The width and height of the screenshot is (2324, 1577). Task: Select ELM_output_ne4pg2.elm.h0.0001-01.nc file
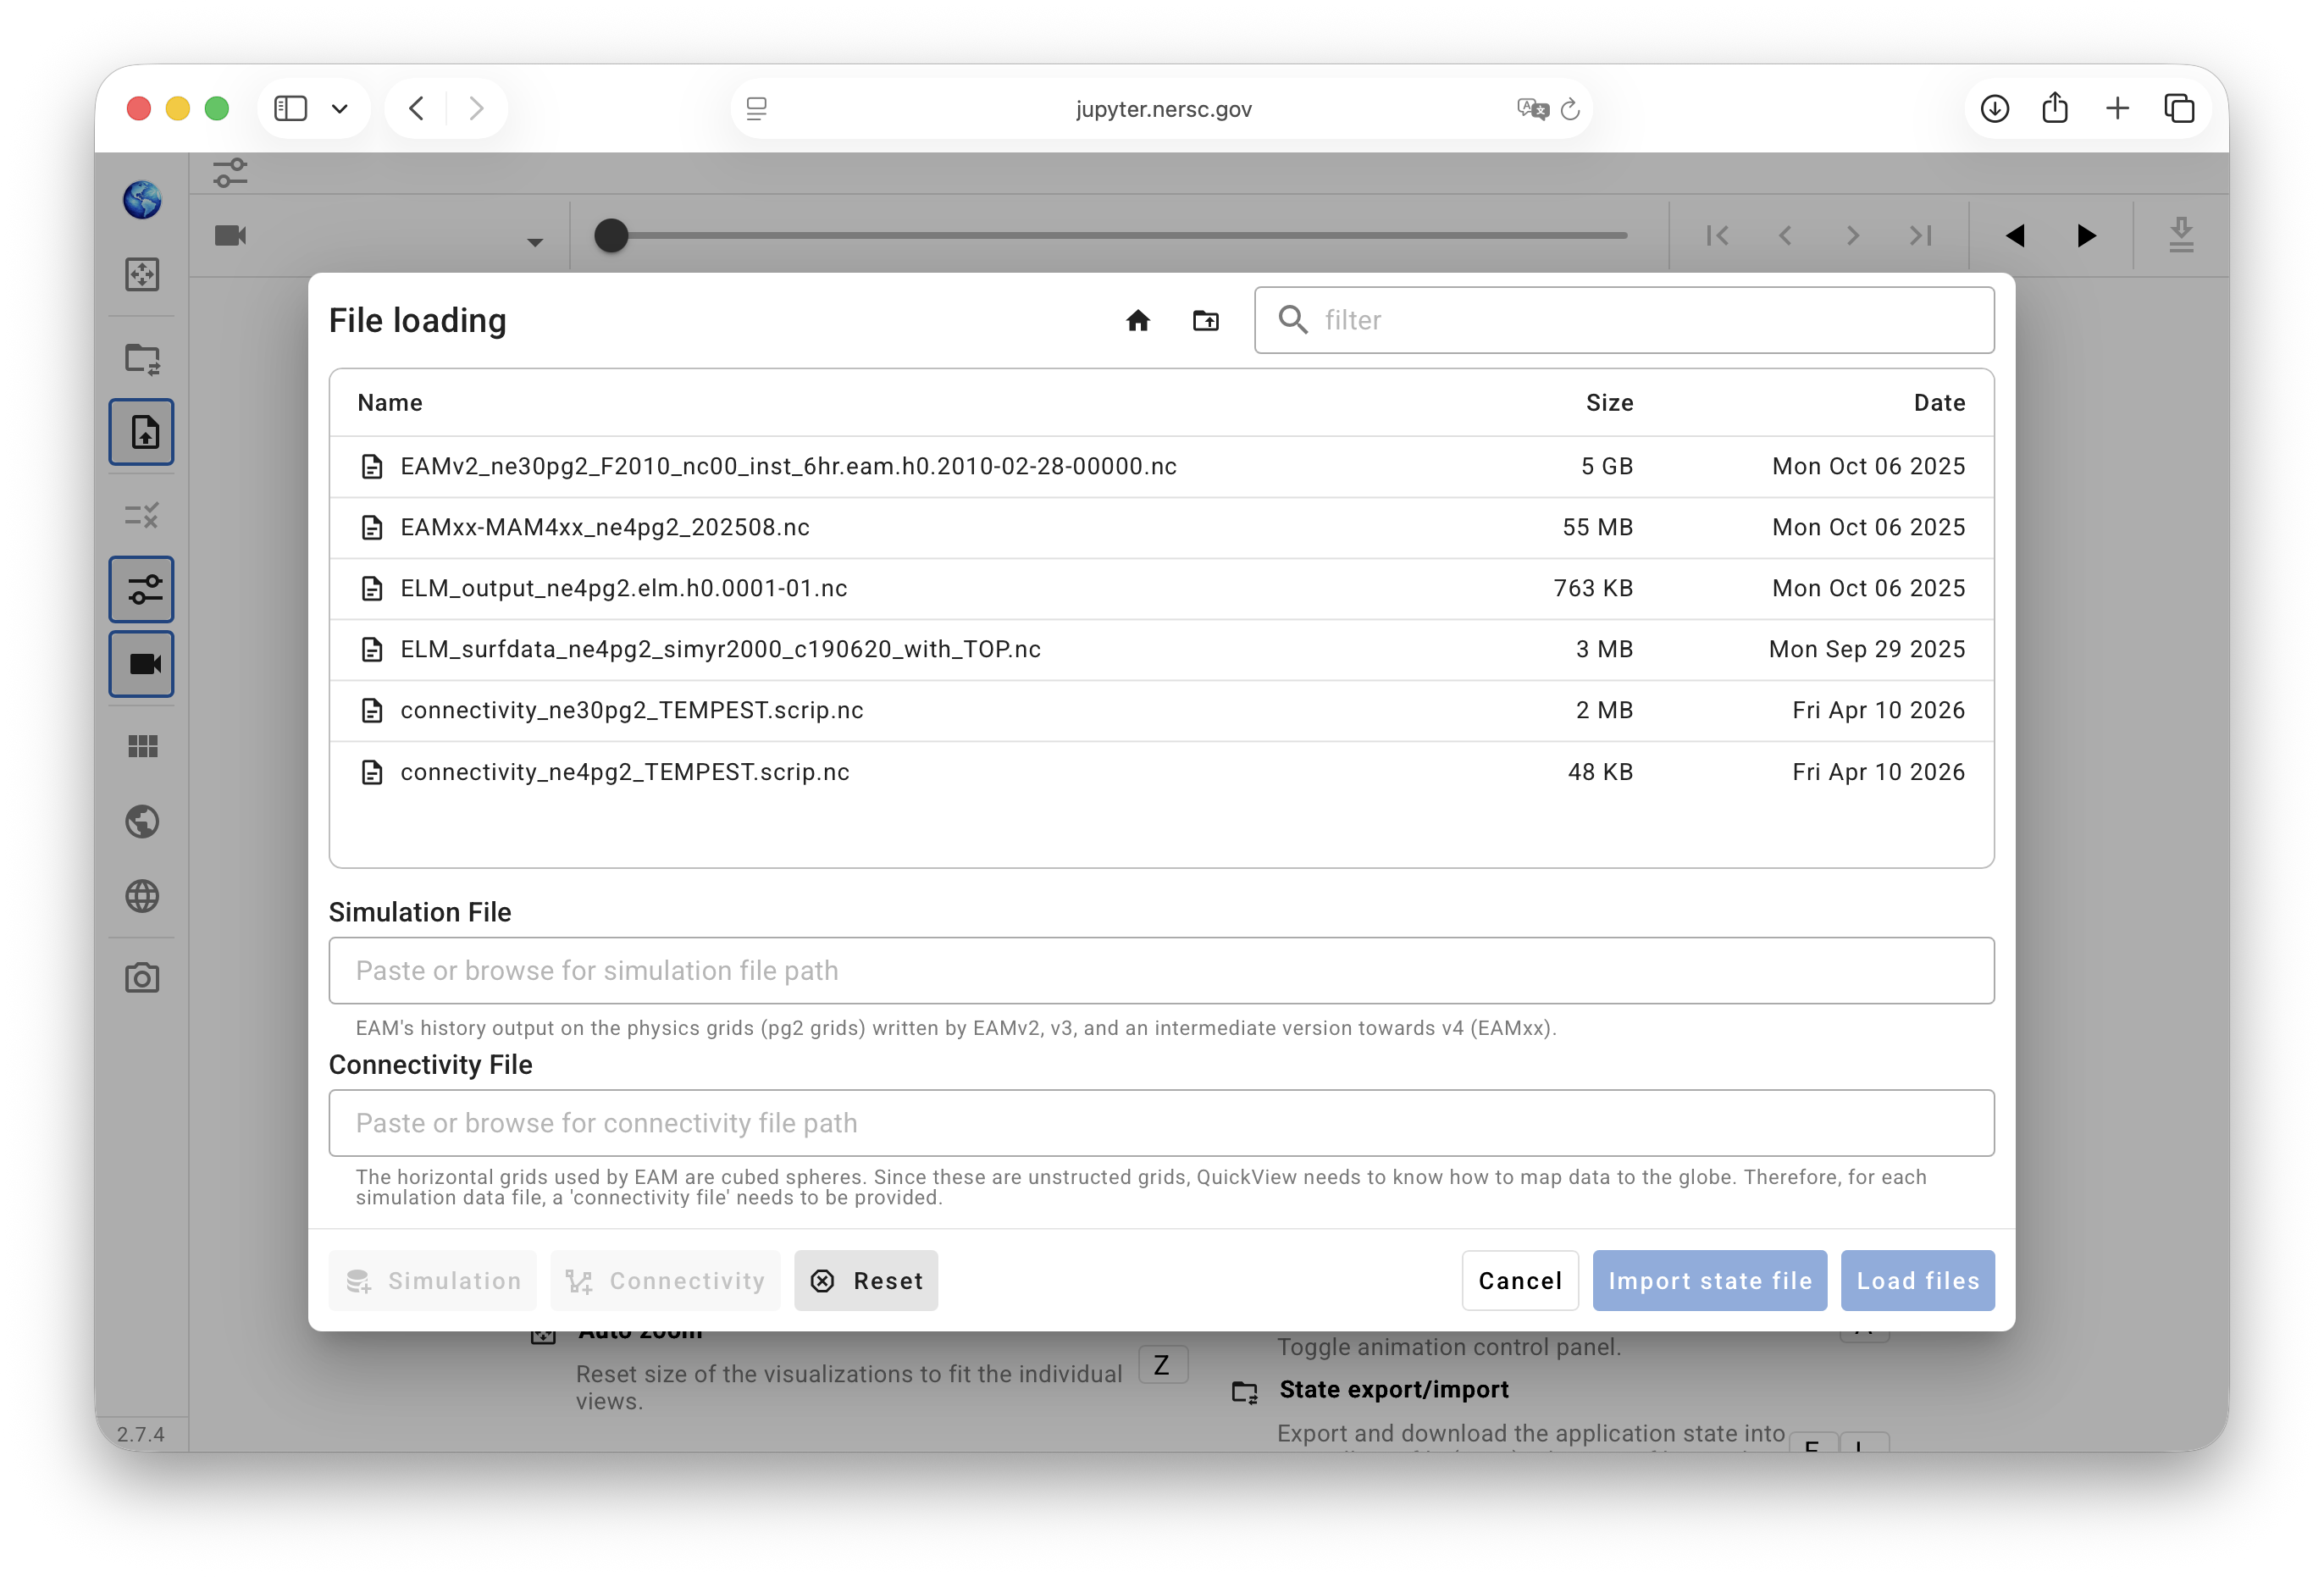coord(1161,588)
